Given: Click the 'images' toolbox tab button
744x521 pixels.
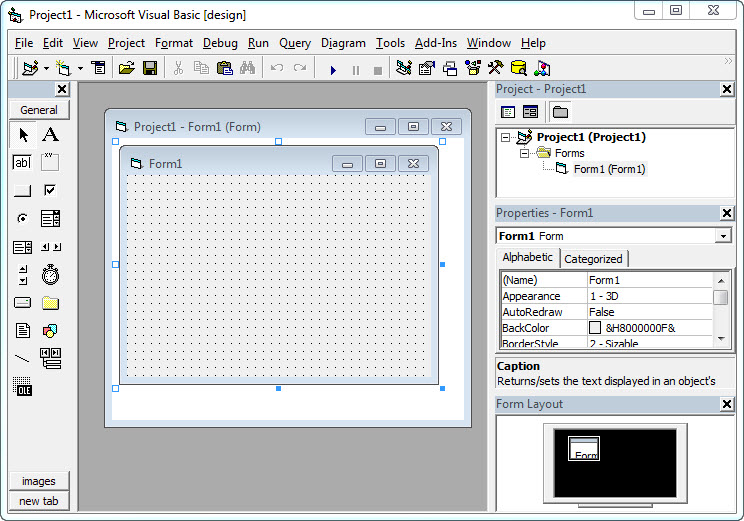Looking at the screenshot, I should tap(39, 481).
